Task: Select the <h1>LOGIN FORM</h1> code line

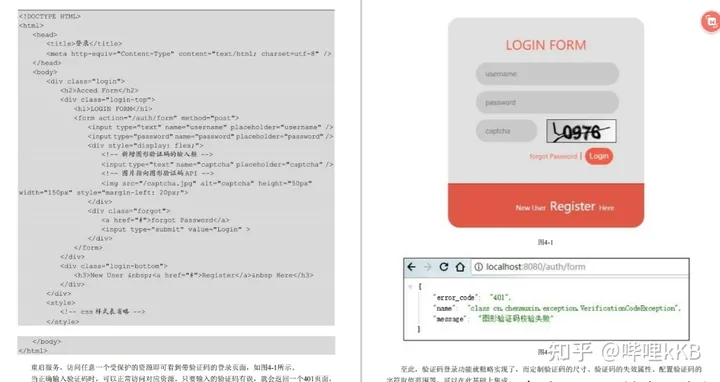Action: point(113,109)
